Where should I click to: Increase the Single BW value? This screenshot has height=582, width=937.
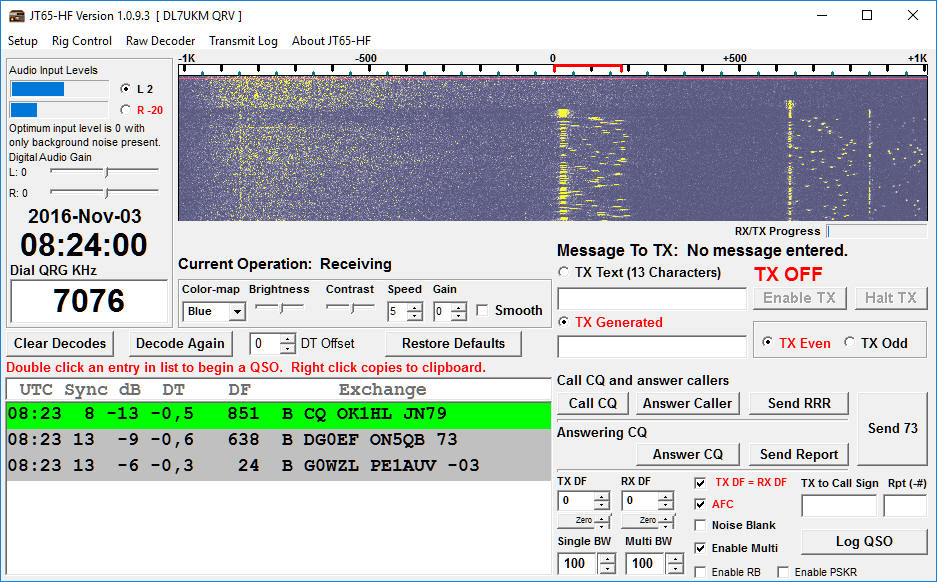pos(607,559)
